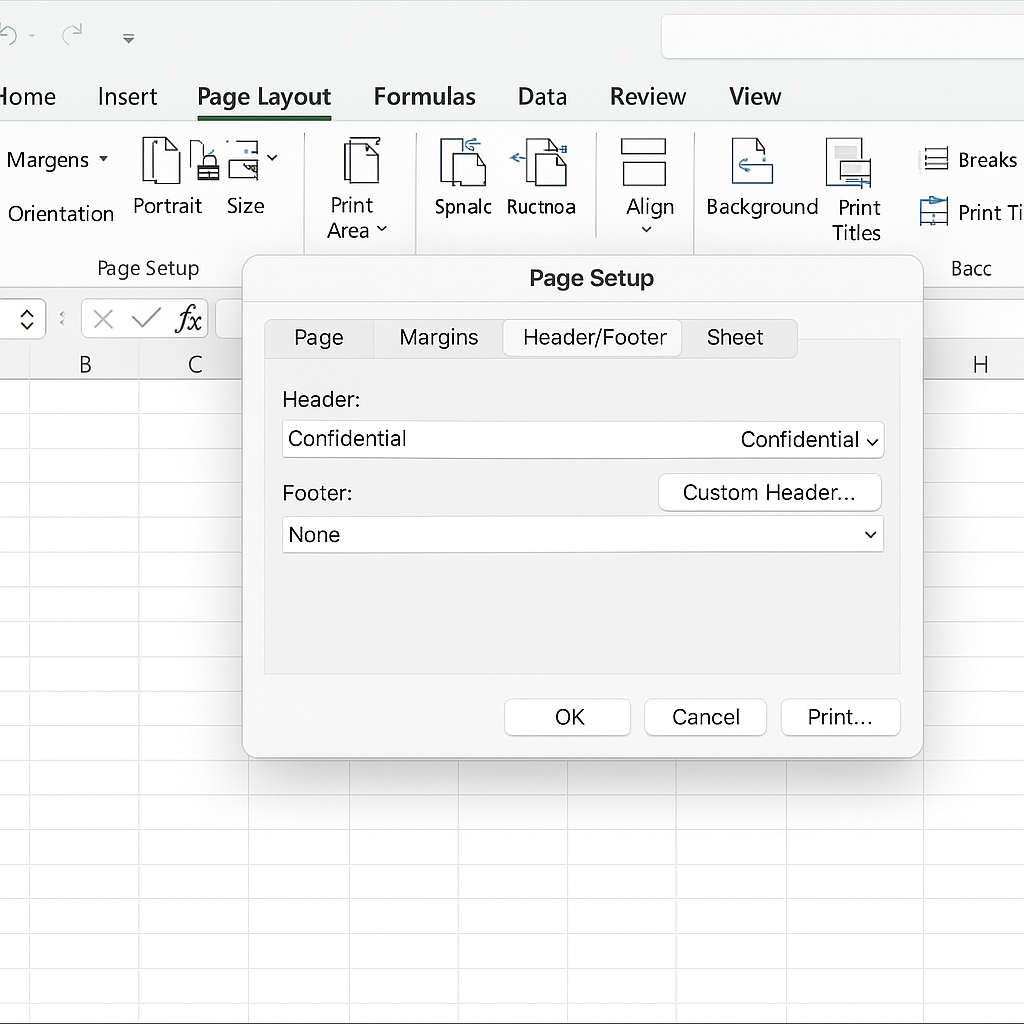Switch to the Formulas ribbon tab

pyautogui.click(x=424, y=97)
